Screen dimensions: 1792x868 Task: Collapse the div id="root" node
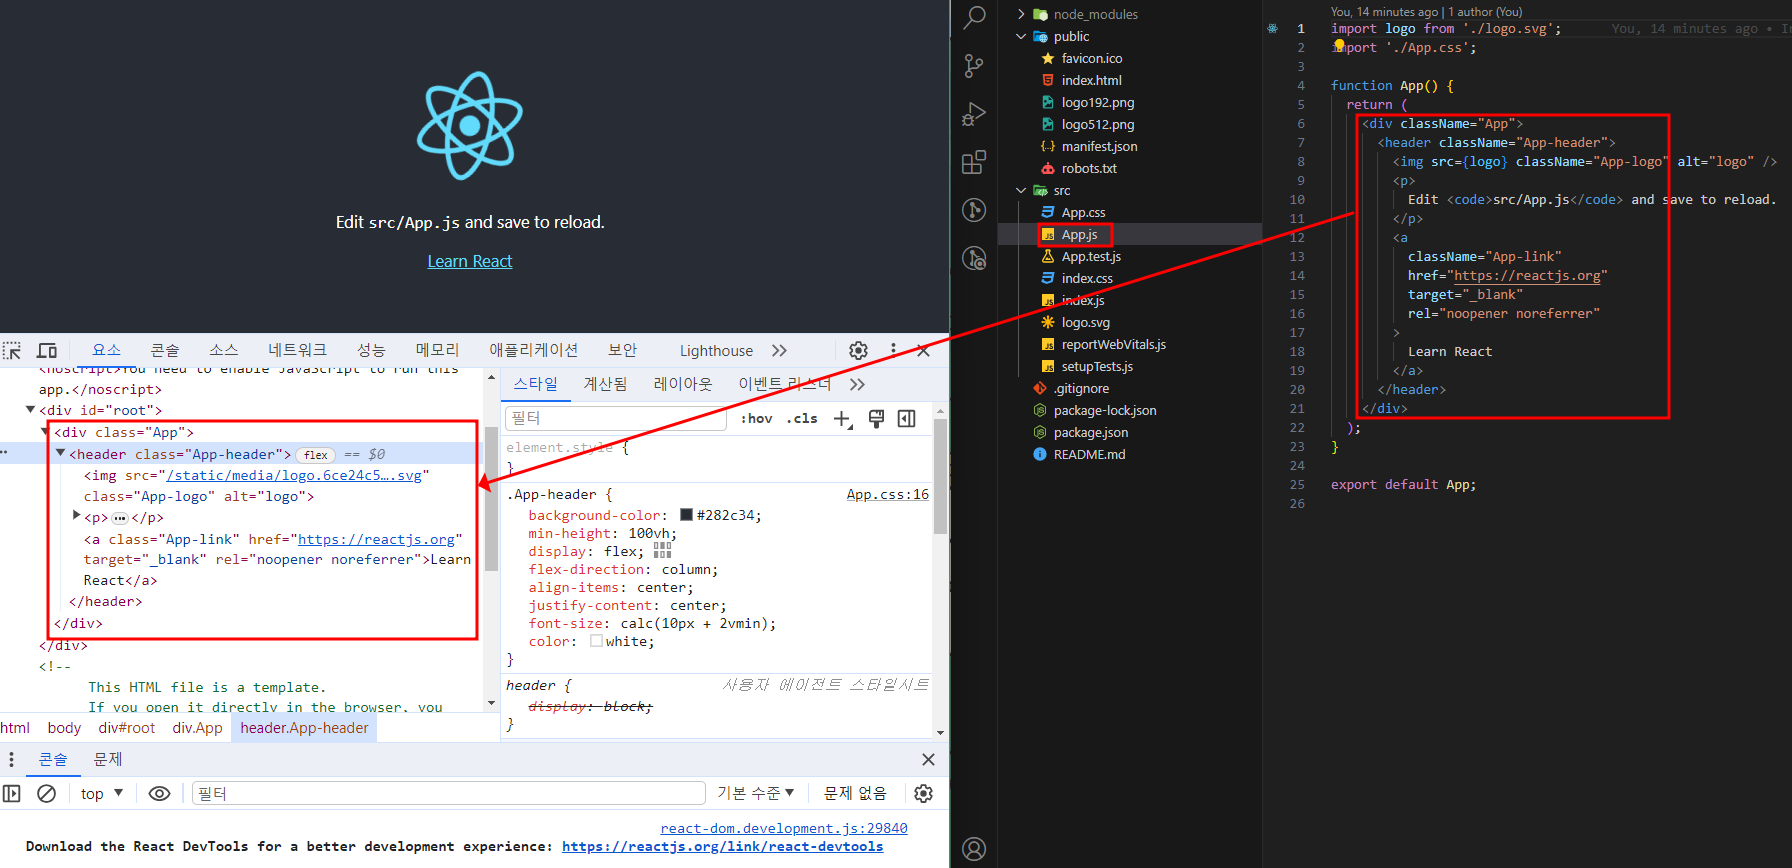30,410
